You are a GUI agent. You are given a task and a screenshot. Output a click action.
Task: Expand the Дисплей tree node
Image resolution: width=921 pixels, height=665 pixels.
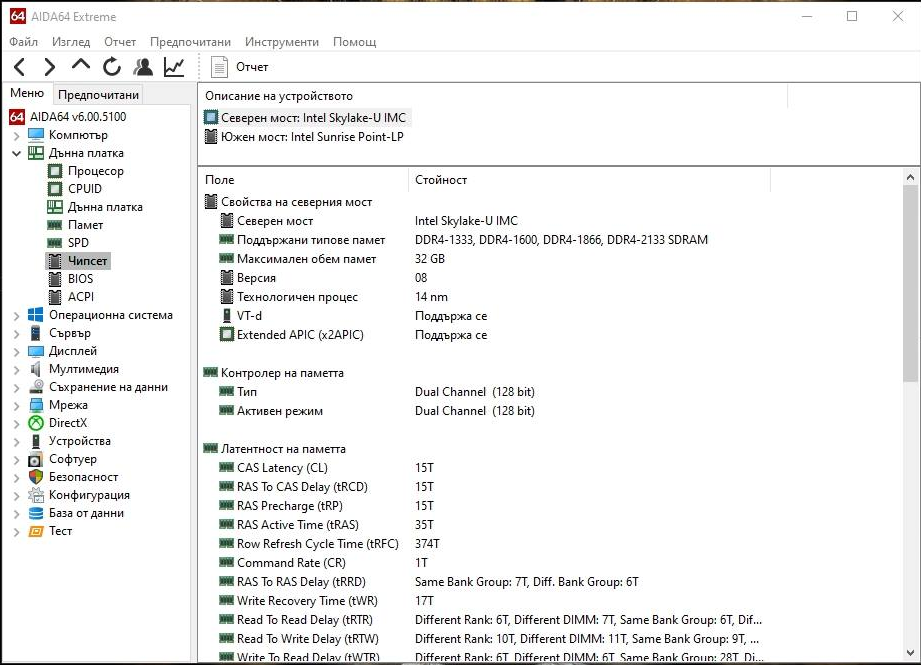(16, 352)
